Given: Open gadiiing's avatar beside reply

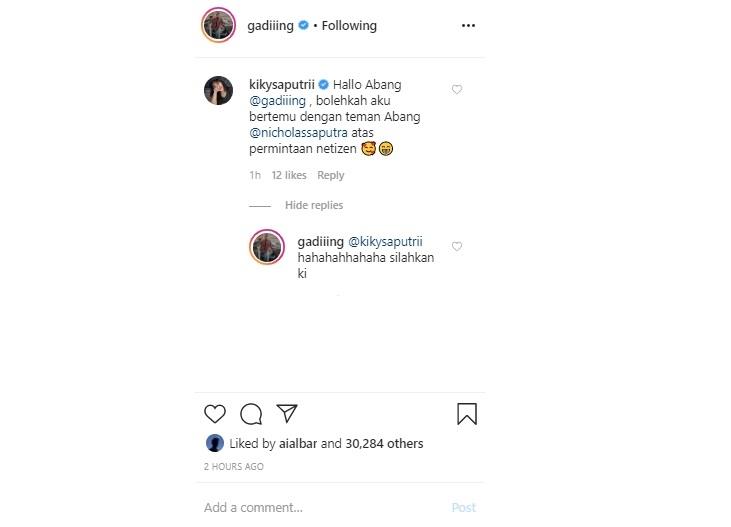Looking at the screenshot, I should click(267, 246).
